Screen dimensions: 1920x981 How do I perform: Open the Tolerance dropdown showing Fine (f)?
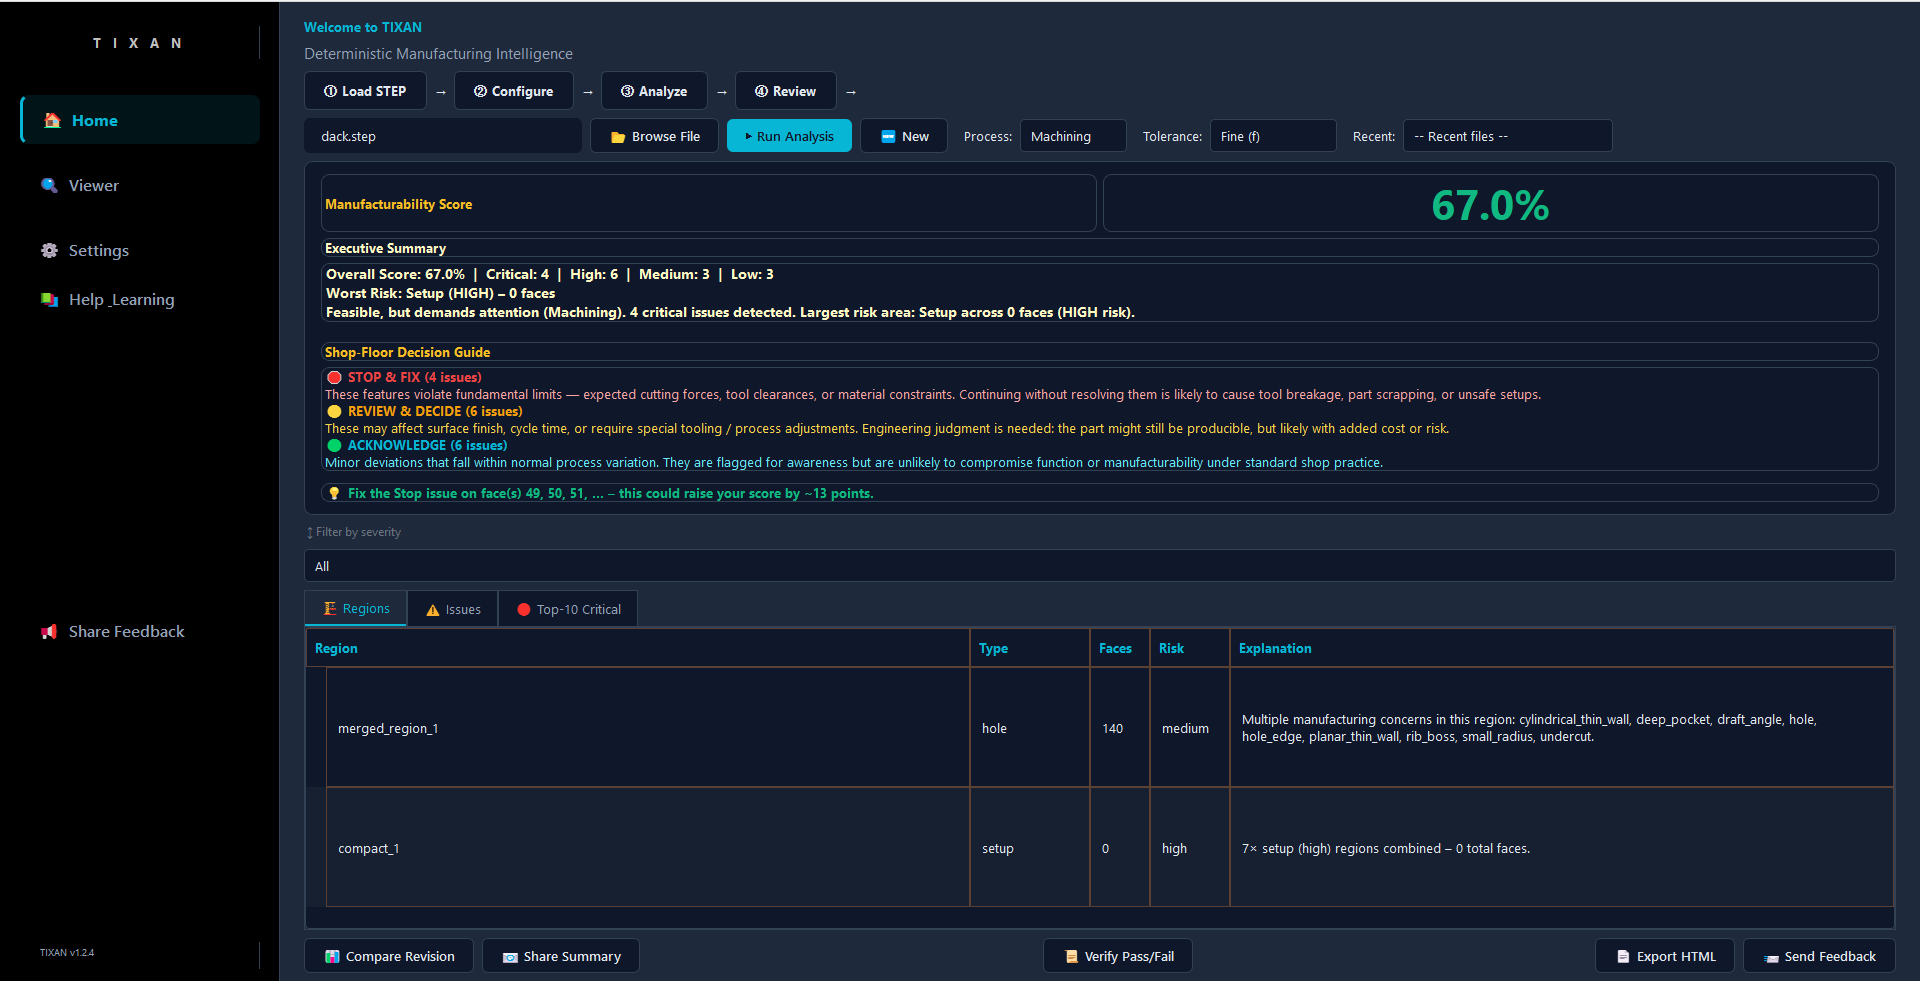pos(1273,136)
